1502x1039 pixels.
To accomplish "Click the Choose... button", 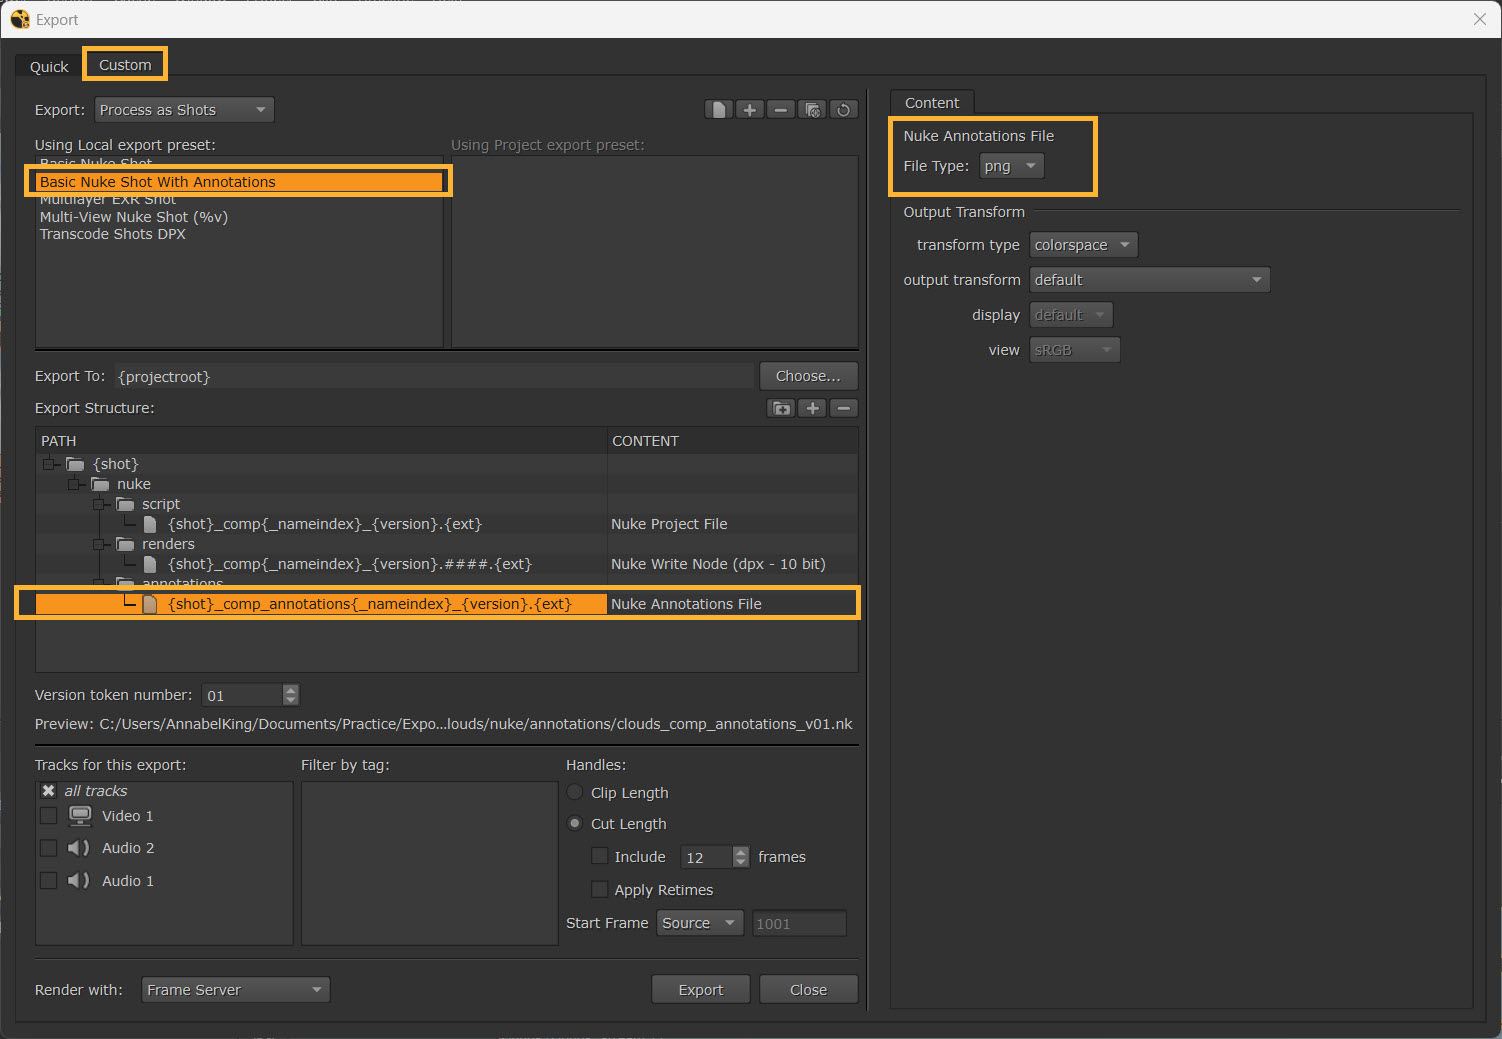I will click(808, 376).
